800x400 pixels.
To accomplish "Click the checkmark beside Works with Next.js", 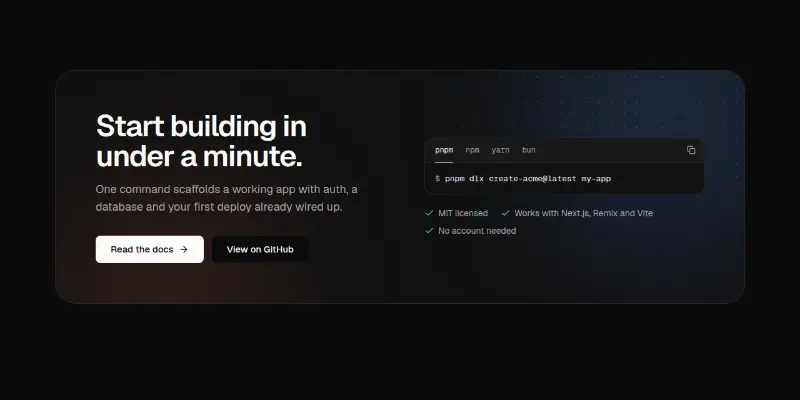I will click(506, 213).
